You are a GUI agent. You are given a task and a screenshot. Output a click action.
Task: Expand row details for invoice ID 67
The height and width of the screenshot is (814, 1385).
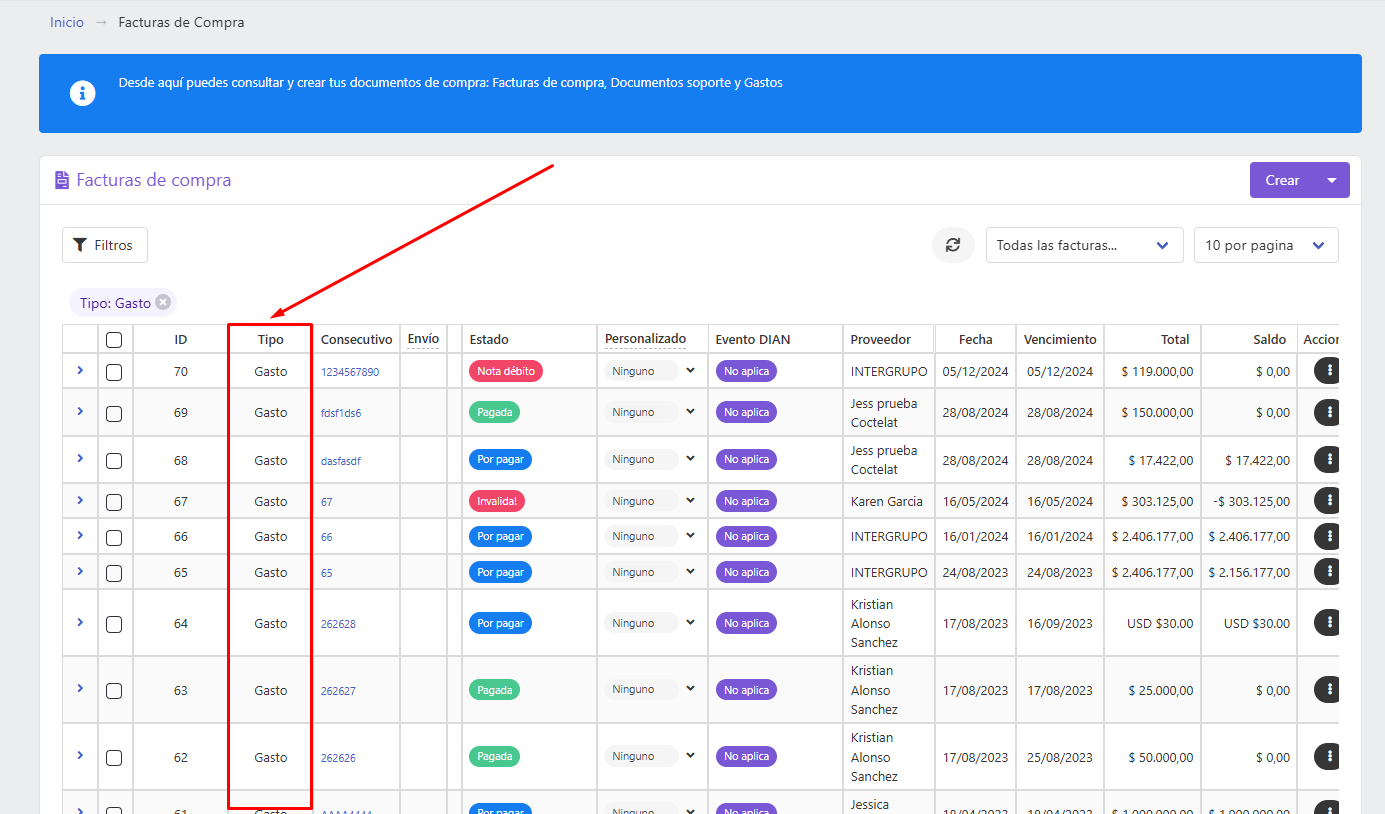(x=80, y=500)
